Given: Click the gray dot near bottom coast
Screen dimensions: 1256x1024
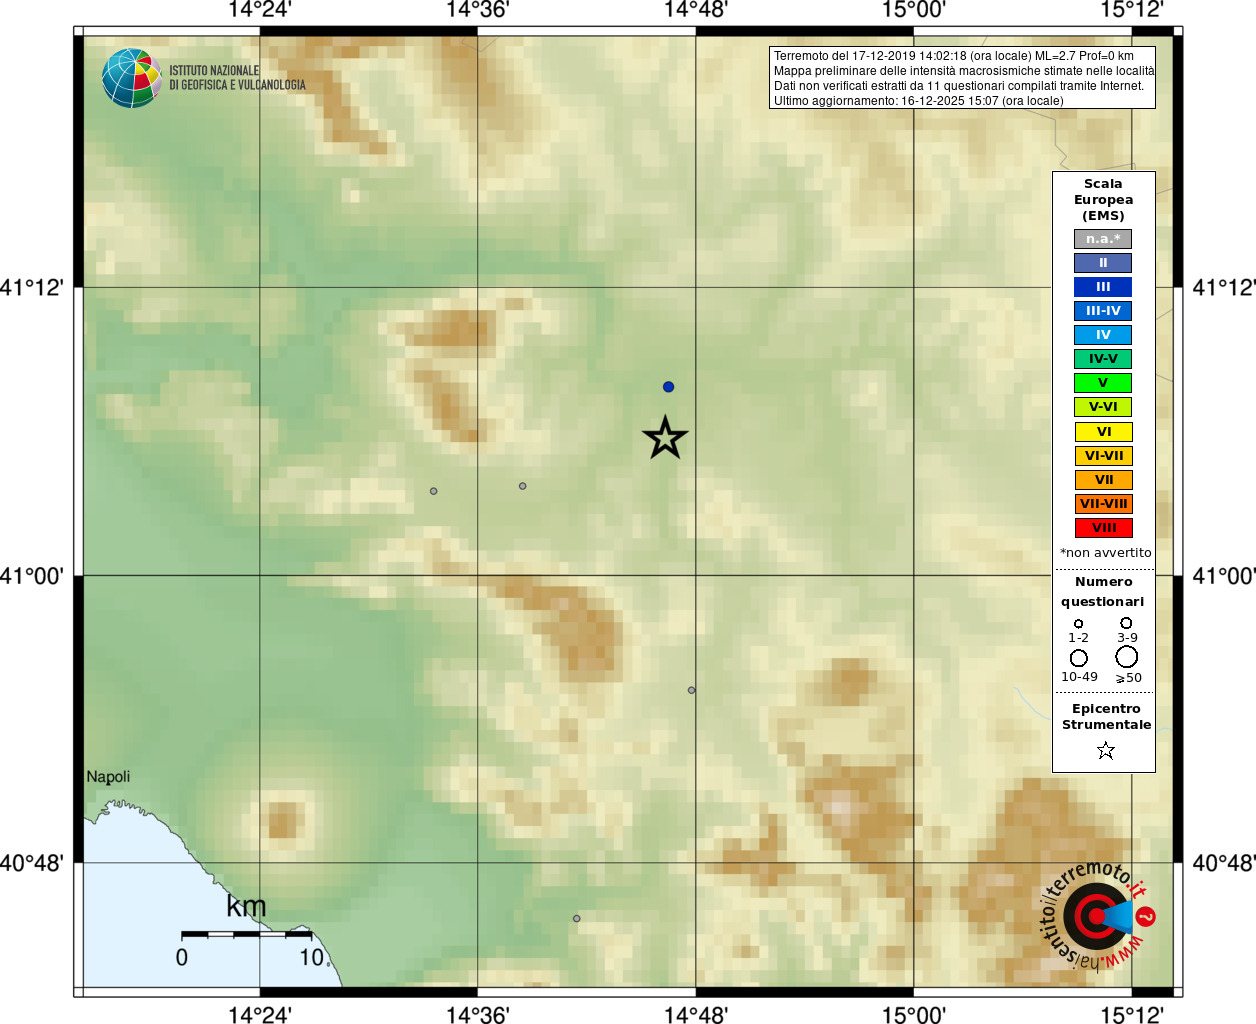Looking at the screenshot, I should coord(576,918).
